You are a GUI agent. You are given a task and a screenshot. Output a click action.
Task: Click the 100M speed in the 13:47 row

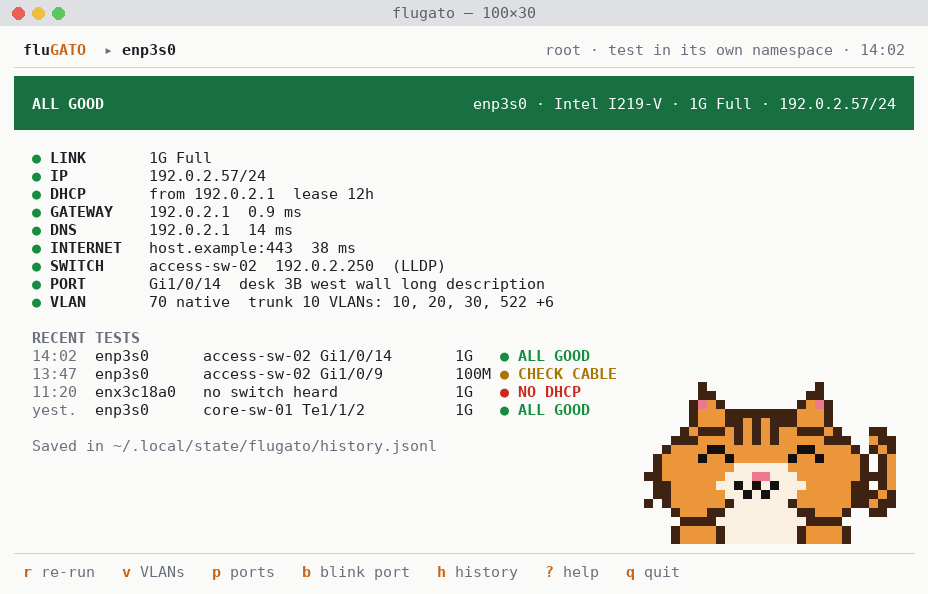[x=473, y=374]
